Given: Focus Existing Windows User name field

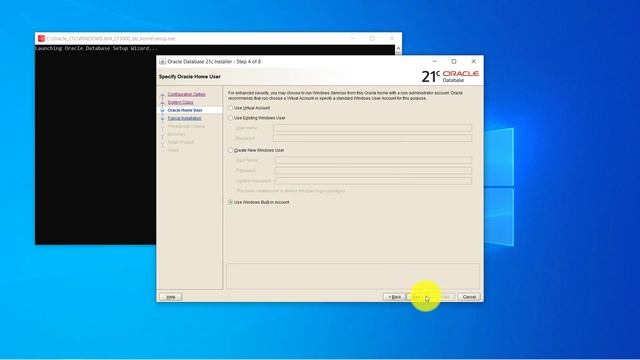Looking at the screenshot, I should (x=372, y=128).
